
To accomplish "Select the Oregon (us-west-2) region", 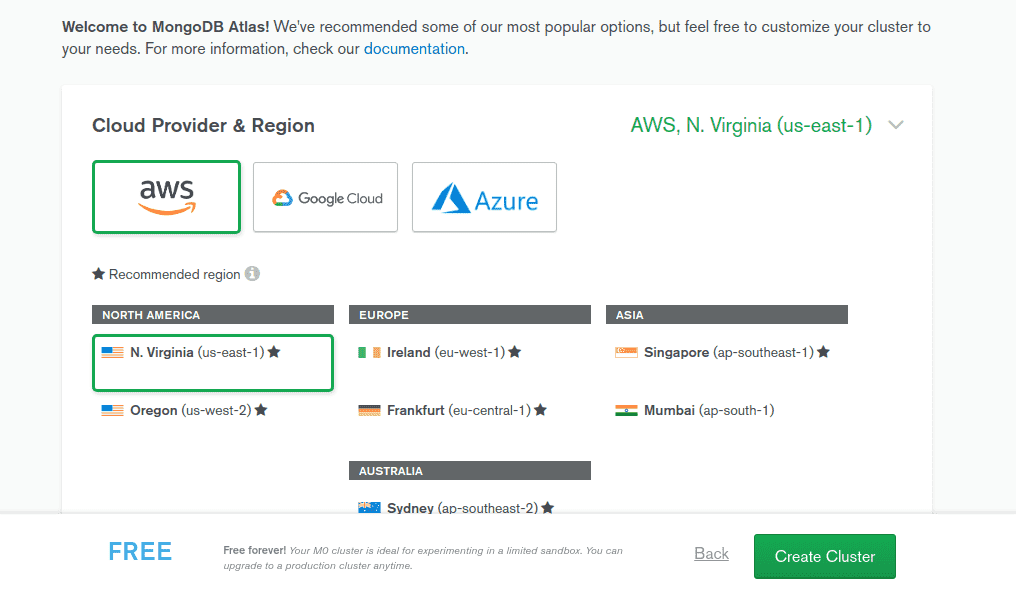I will coord(213,410).
